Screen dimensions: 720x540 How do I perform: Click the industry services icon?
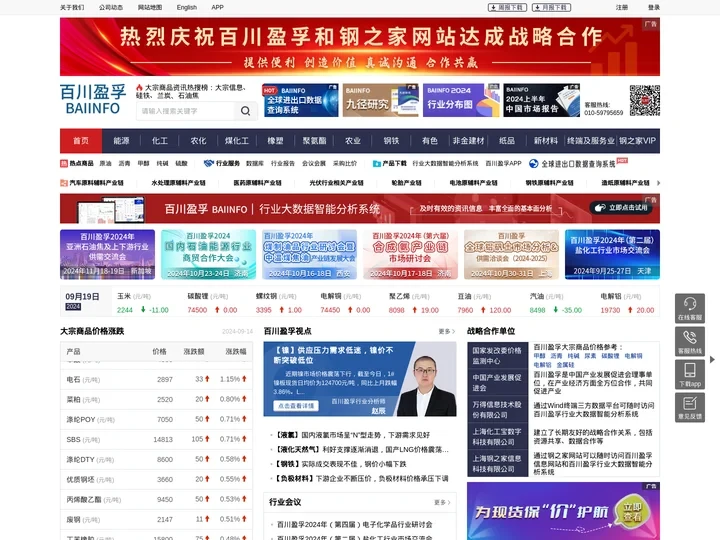click(x=209, y=163)
